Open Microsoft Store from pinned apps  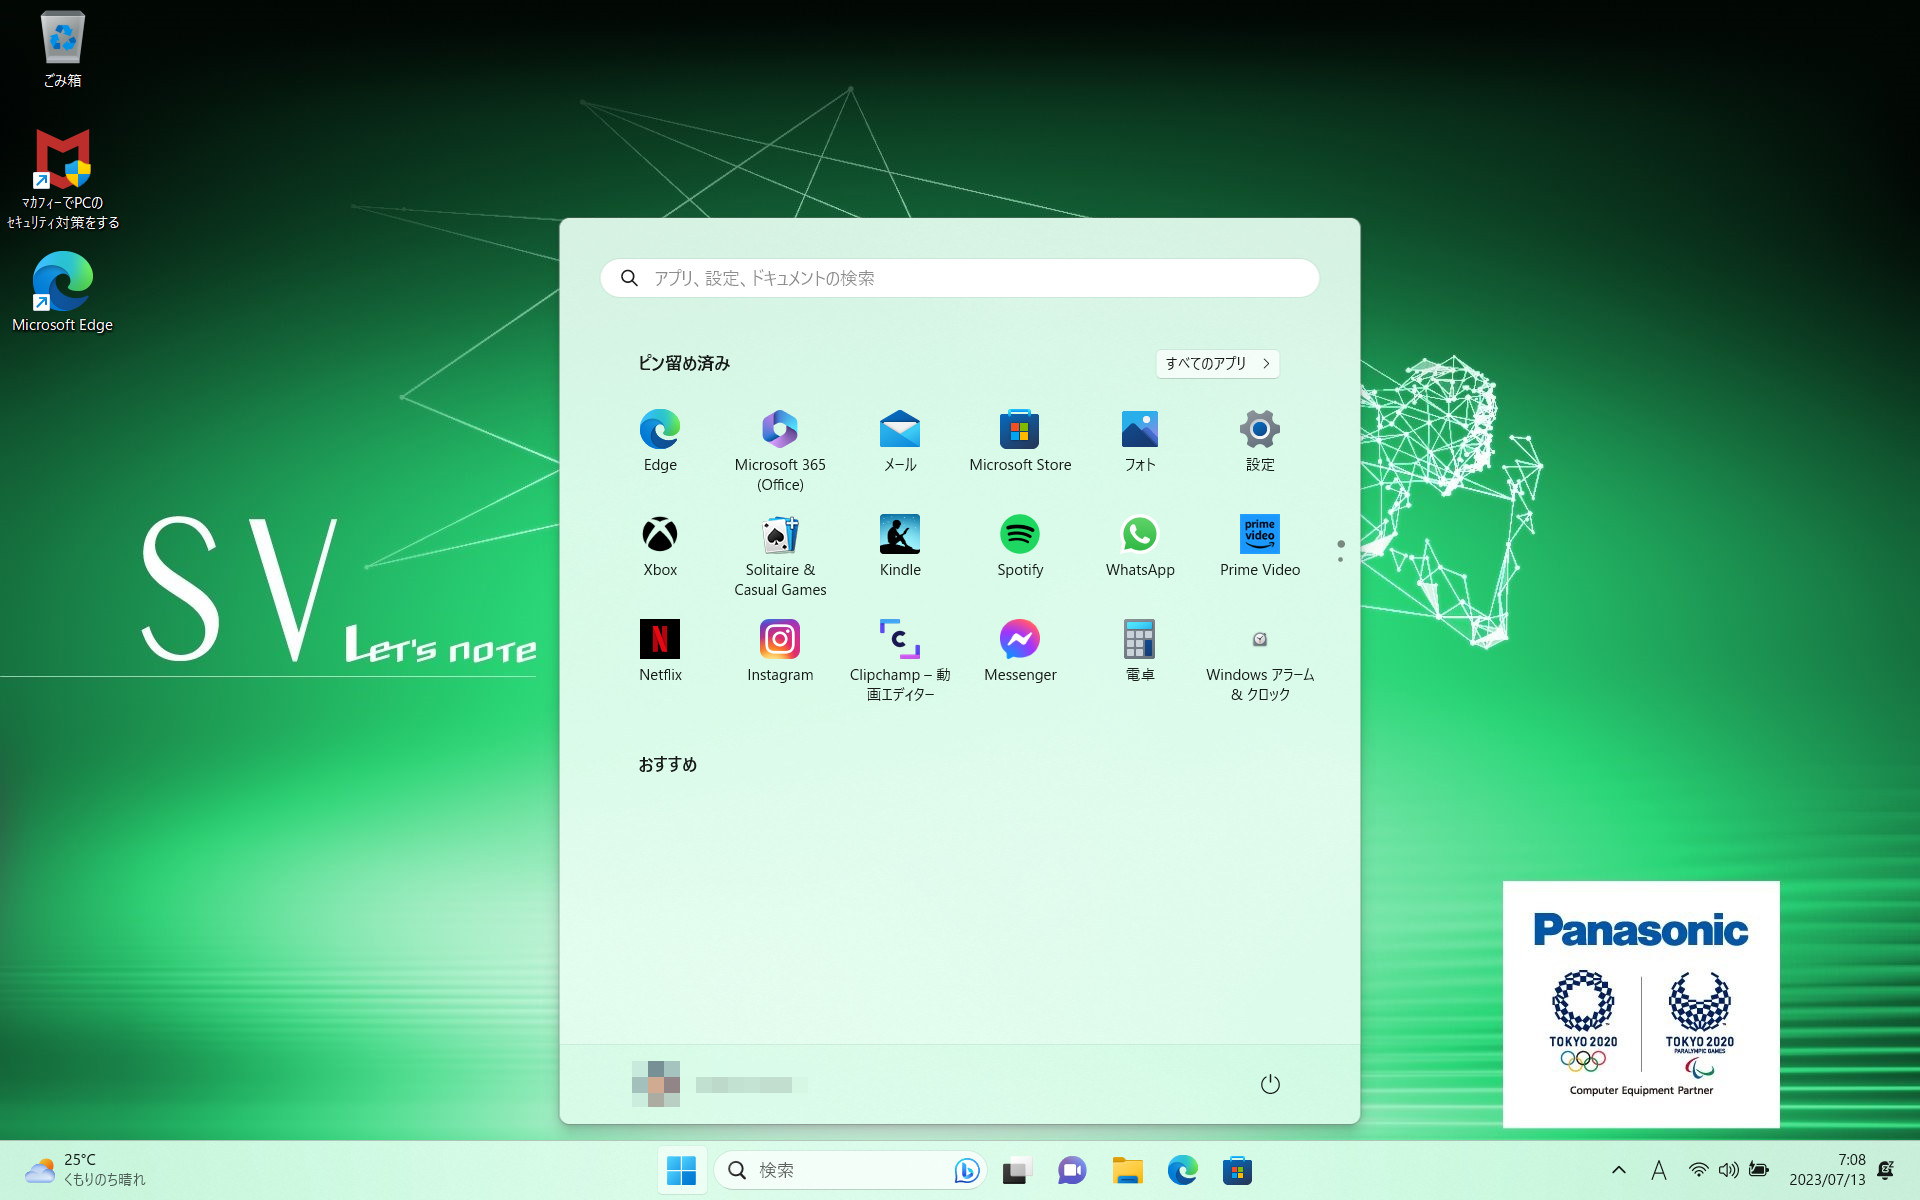pyautogui.click(x=1020, y=440)
